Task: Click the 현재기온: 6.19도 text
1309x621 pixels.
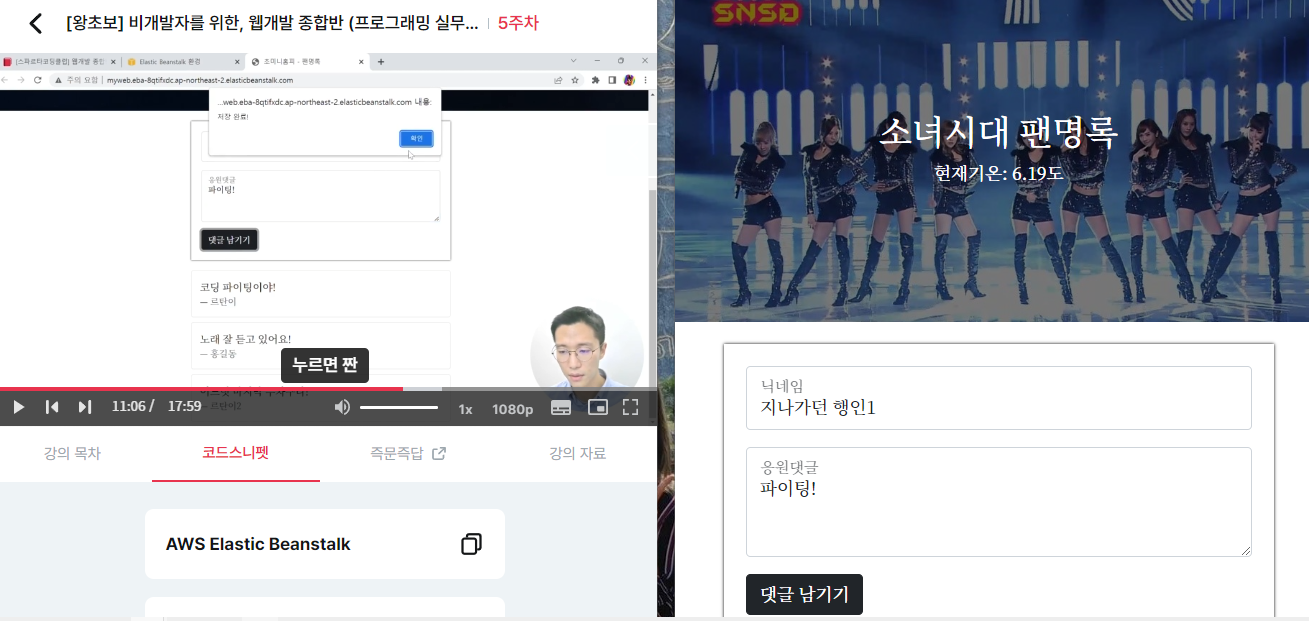Action: pyautogui.click(x=997, y=173)
